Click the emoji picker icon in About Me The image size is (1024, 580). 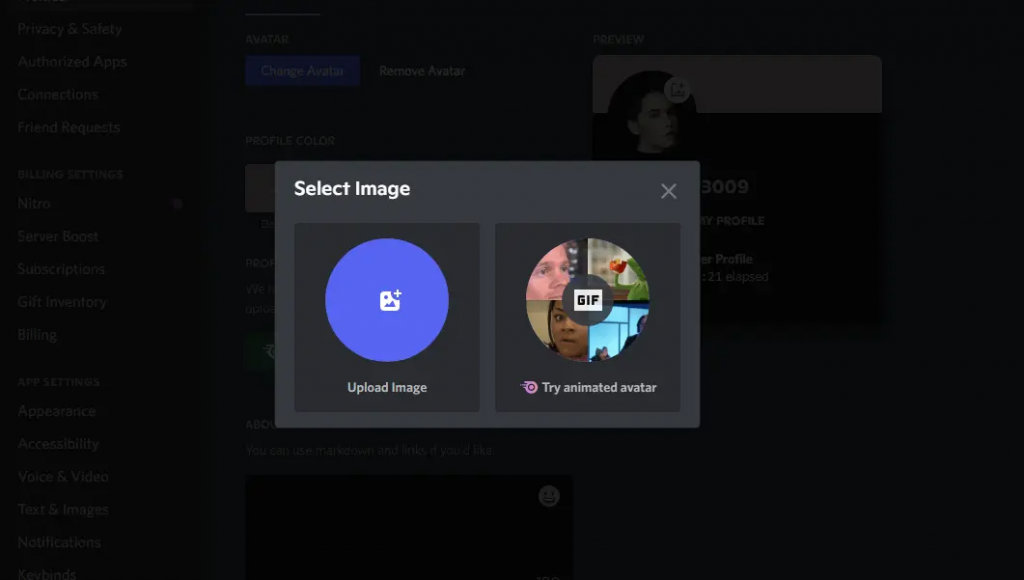click(x=549, y=496)
